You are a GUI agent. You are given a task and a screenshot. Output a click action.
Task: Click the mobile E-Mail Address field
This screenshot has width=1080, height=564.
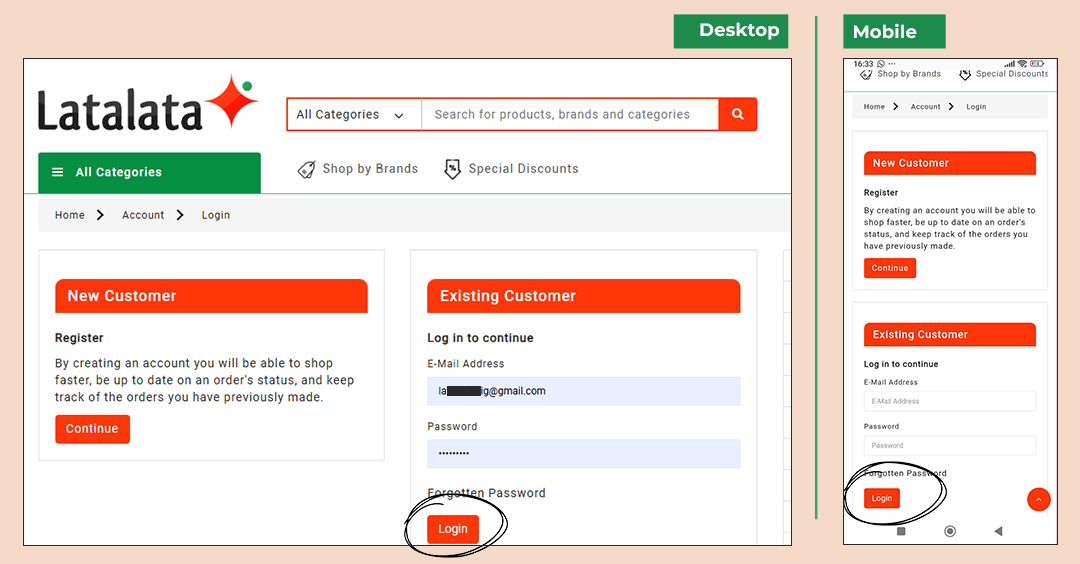tap(950, 401)
